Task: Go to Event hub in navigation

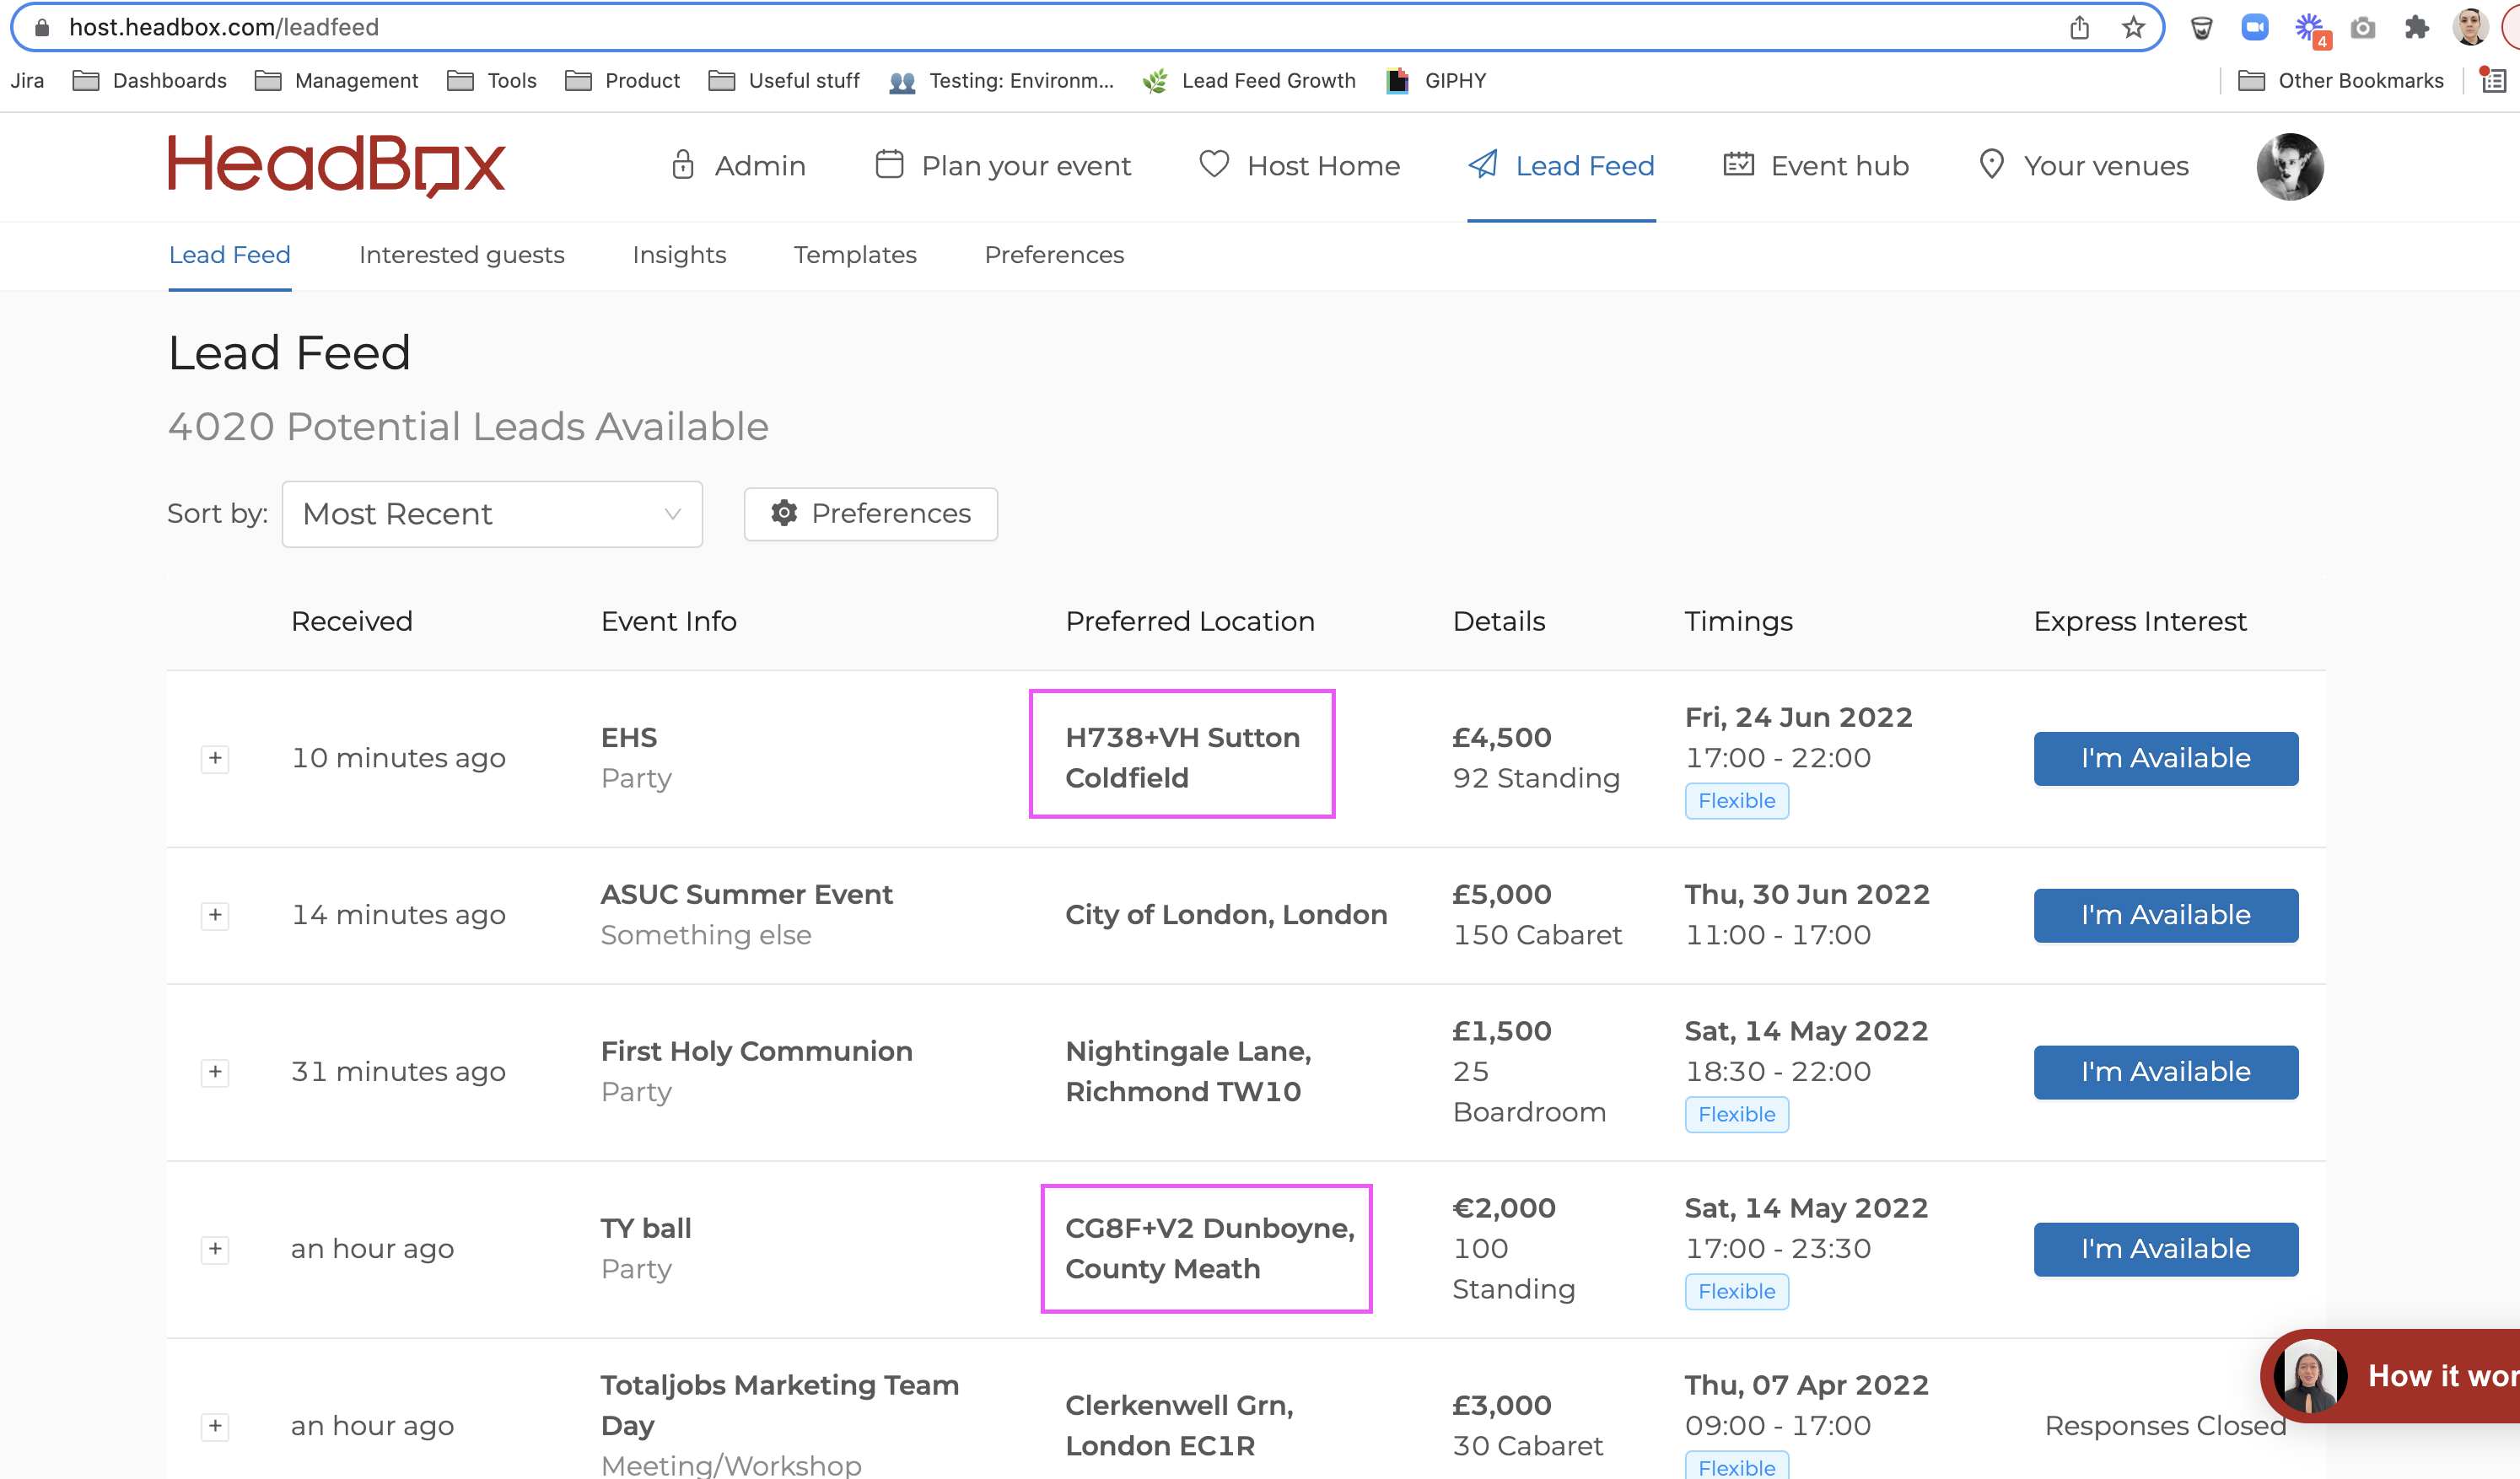Action: 1816,166
